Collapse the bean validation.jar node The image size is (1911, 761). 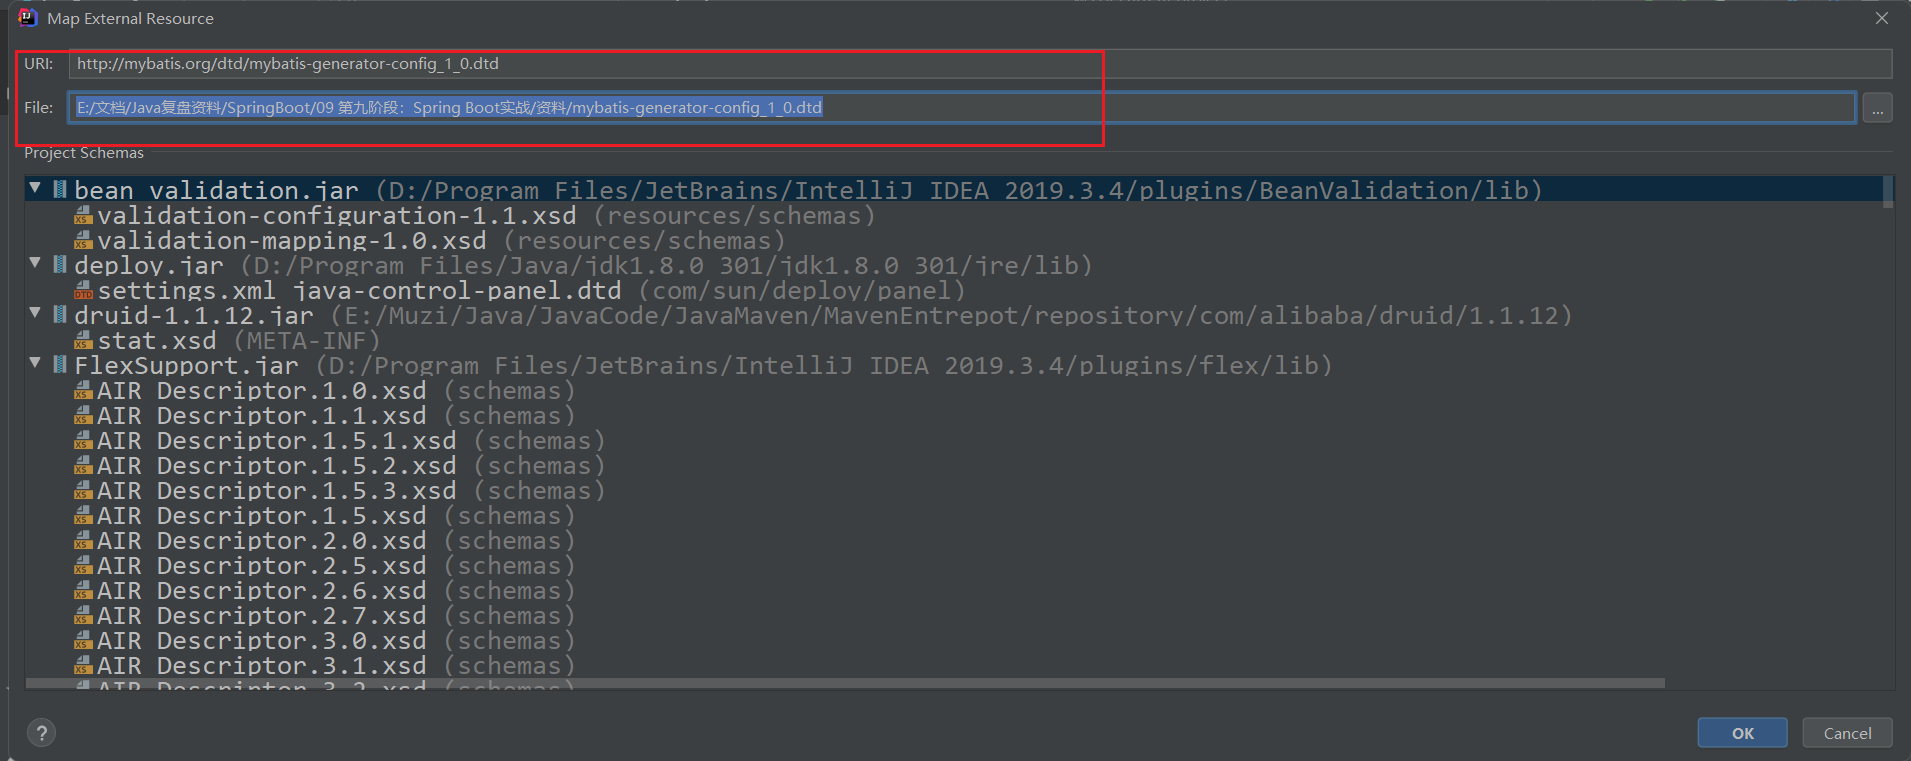pos(35,187)
